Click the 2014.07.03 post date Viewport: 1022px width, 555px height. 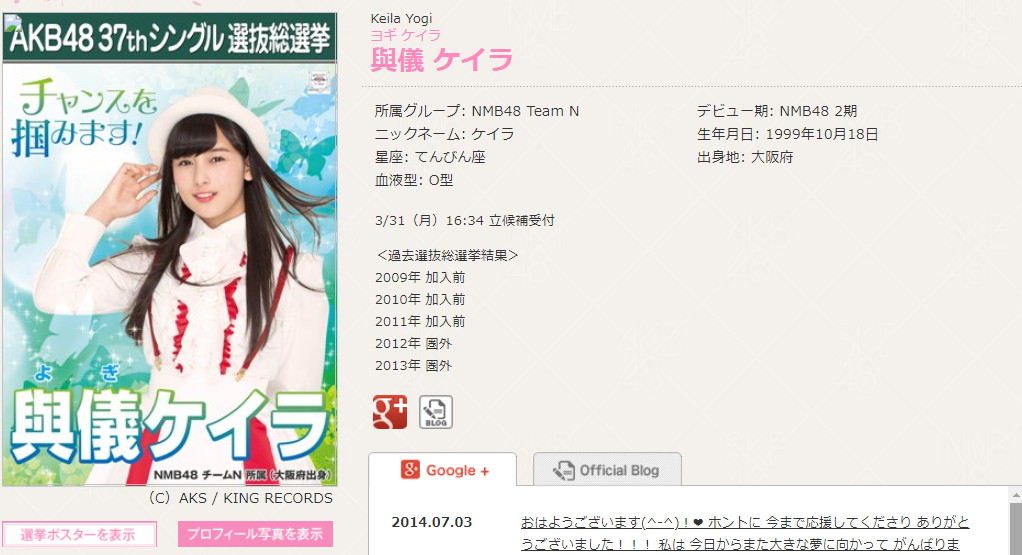point(431,522)
